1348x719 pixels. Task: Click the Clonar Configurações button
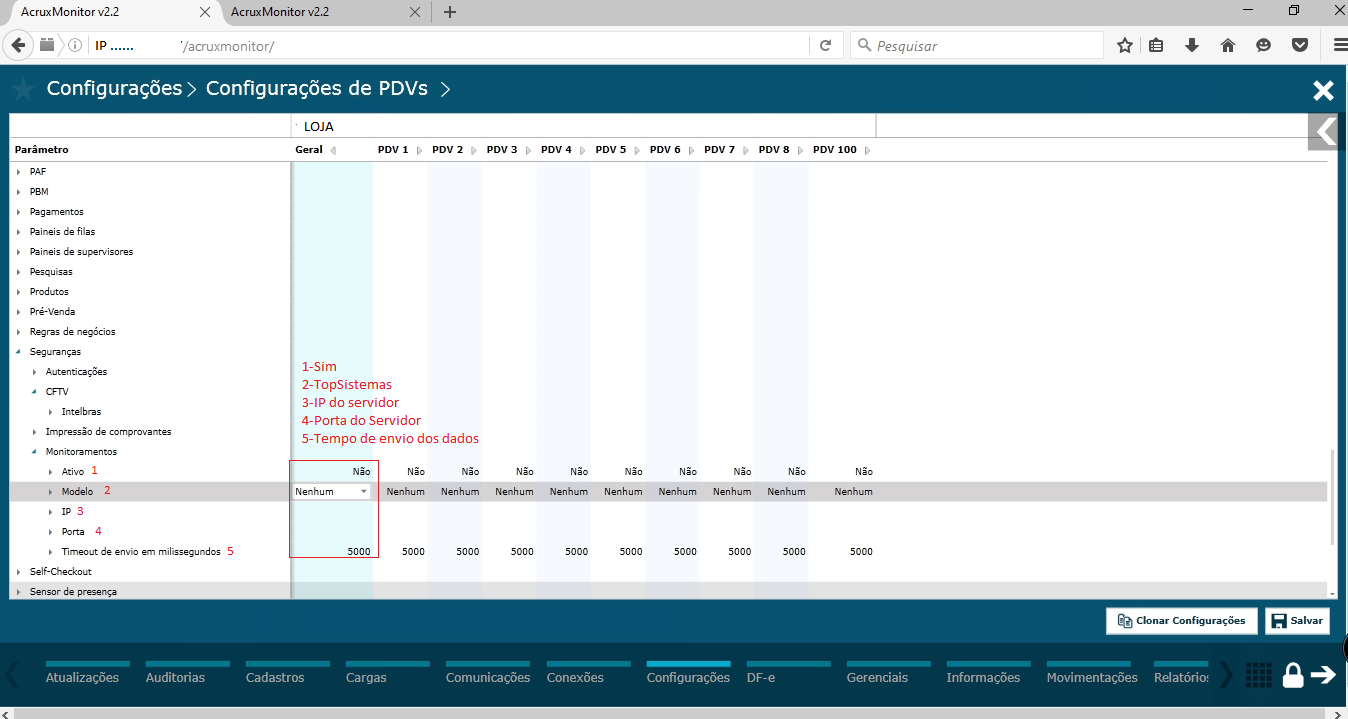(x=1181, y=621)
